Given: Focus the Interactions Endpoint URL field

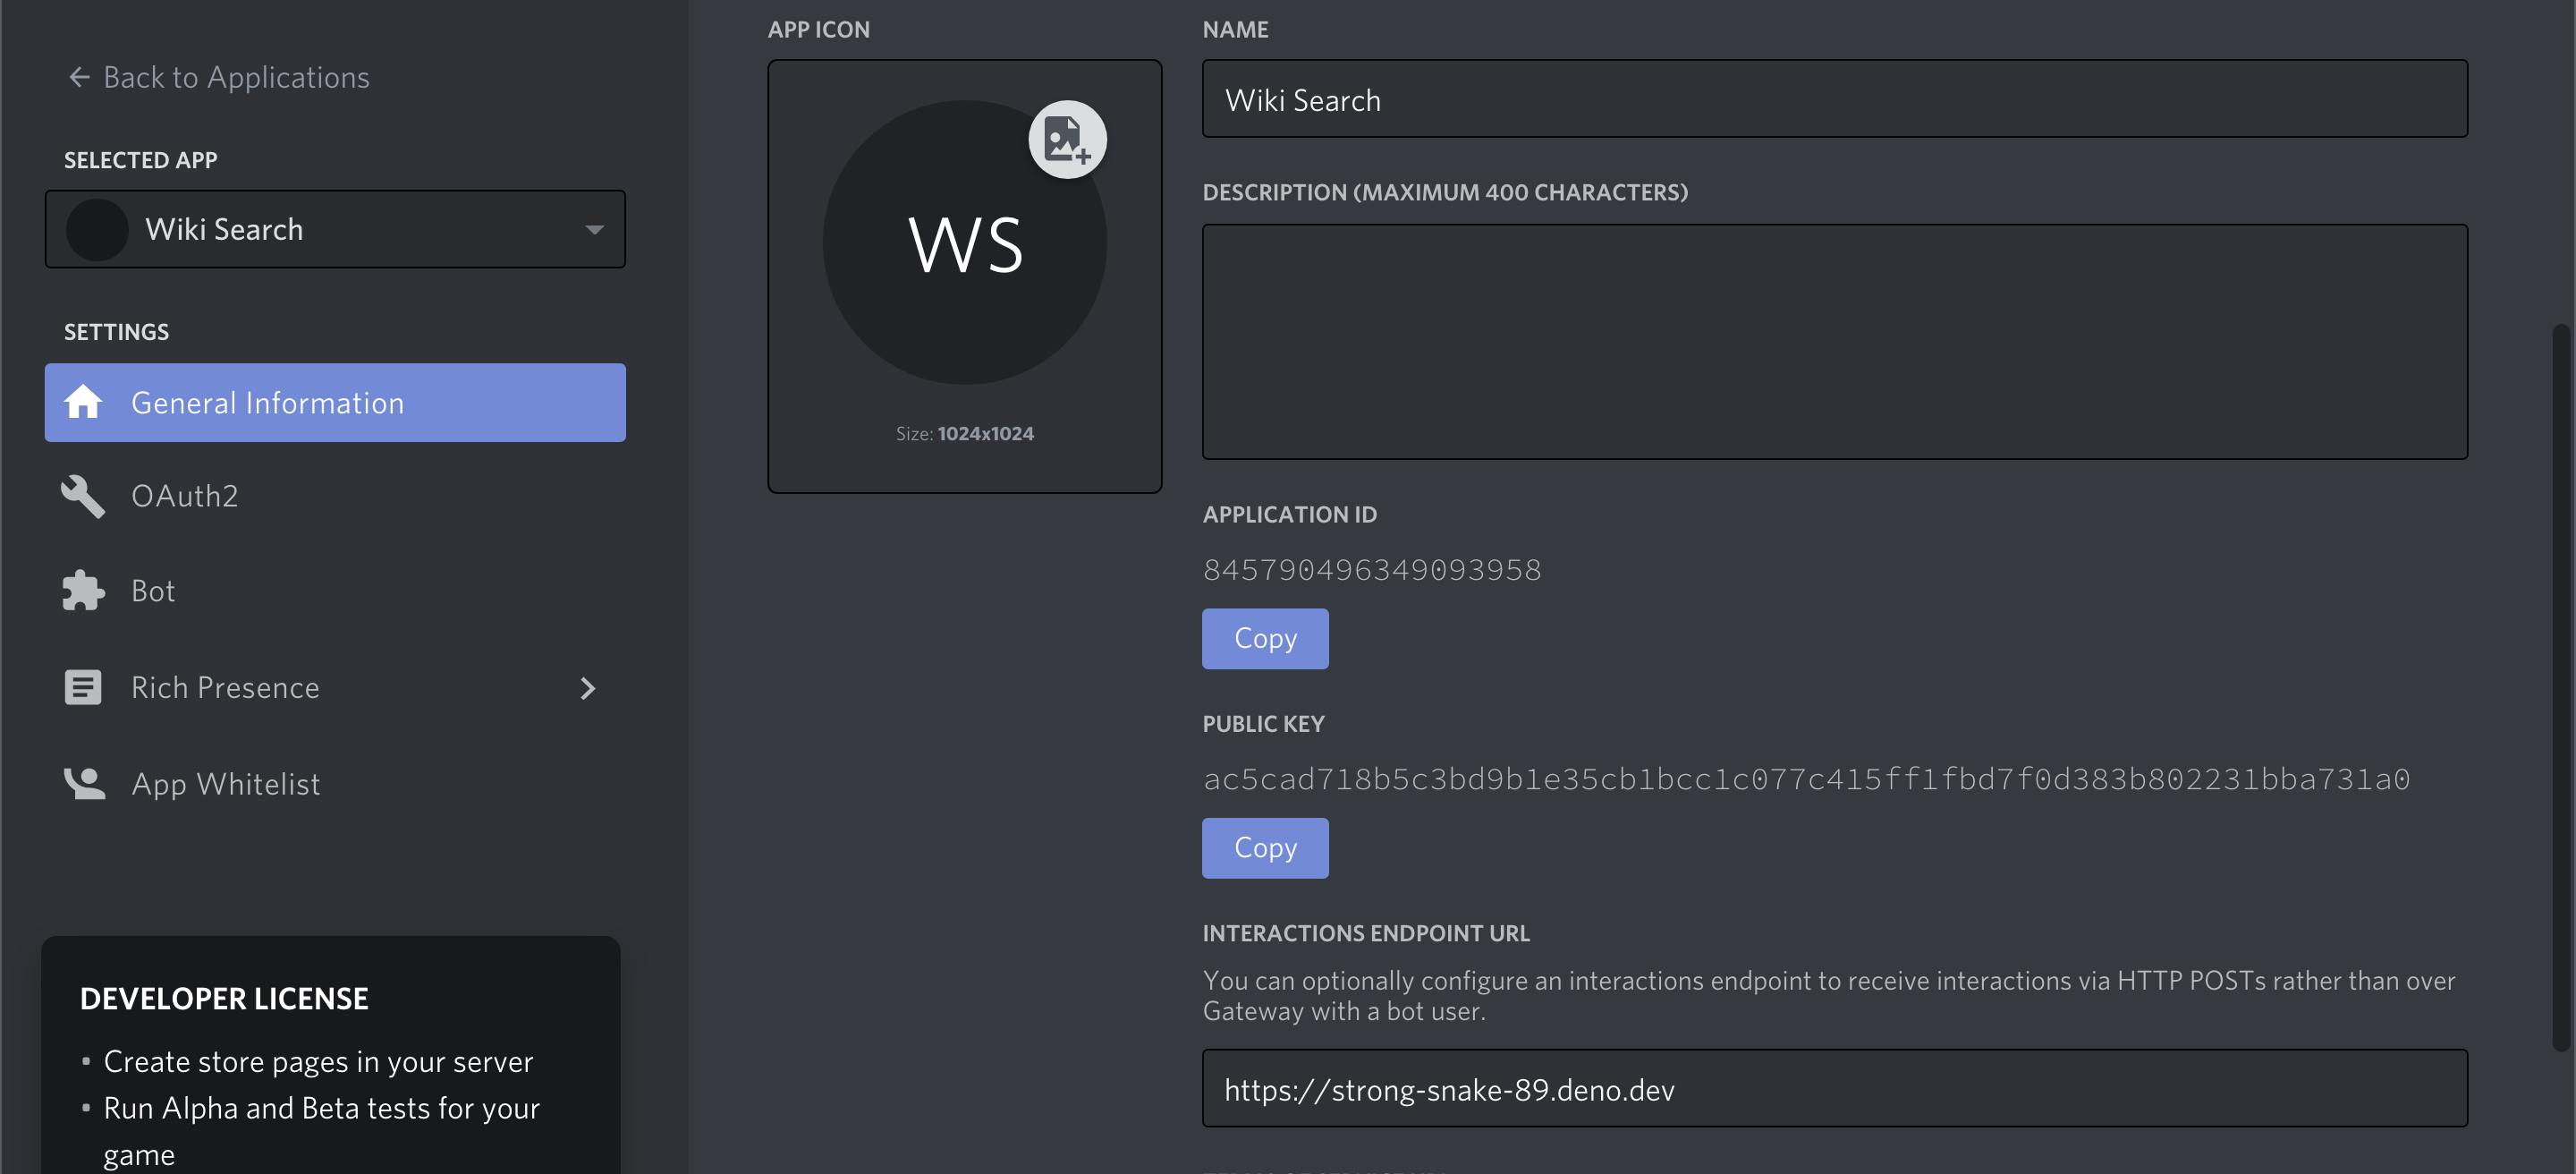Looking at the screenshot, I should click(x=1834, y=1088).
